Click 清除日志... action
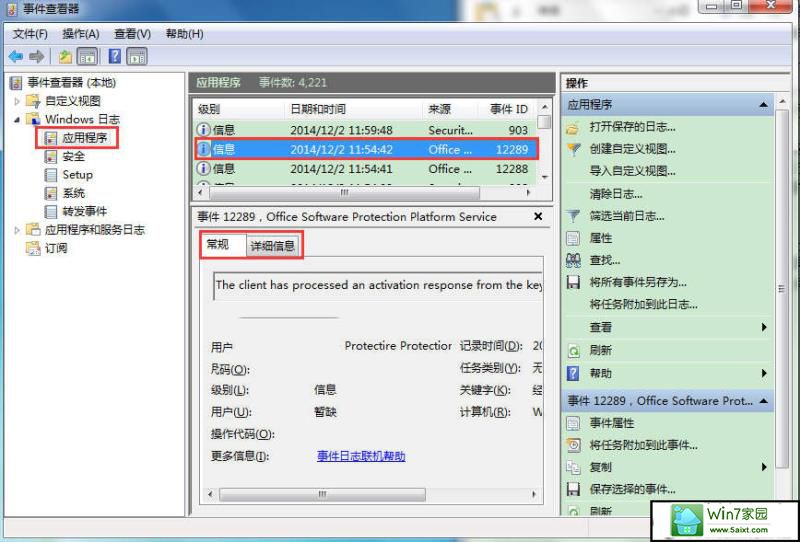800x542 pixels. [x=616, y=194]
